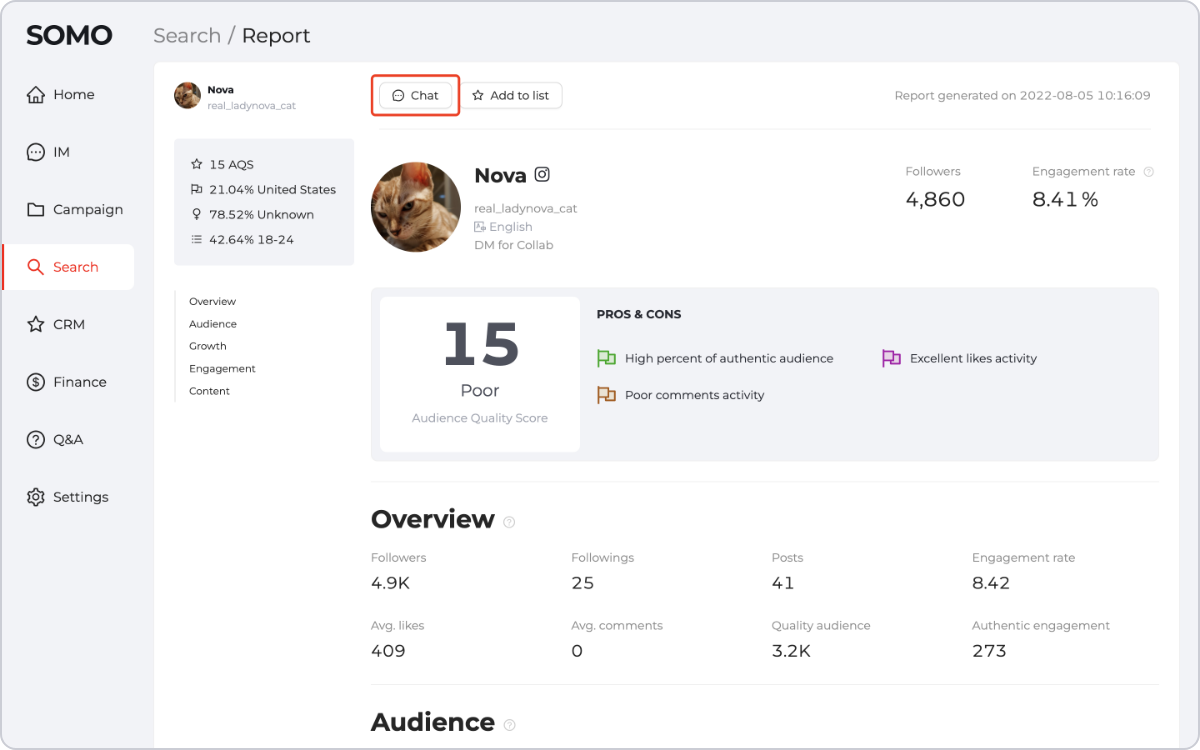Jump to the Growth section link

coord(208,346)
